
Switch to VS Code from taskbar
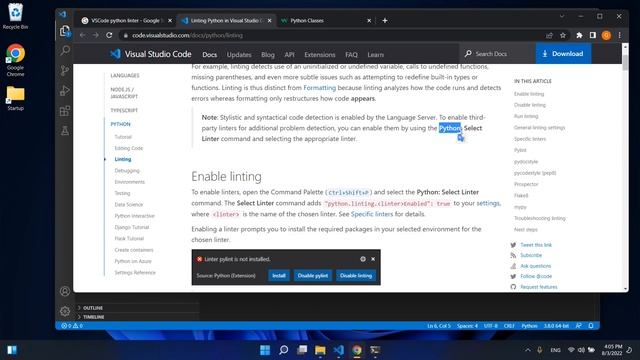click(339, 350)
